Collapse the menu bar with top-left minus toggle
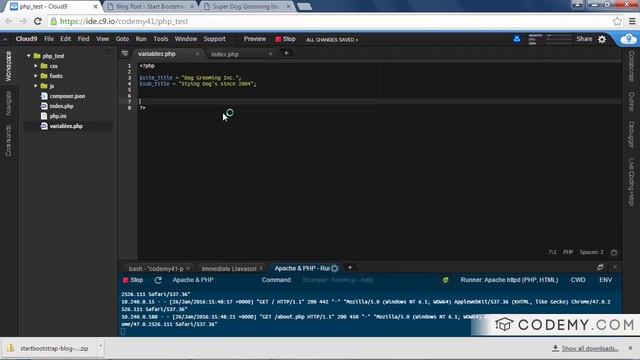 (x=5, y=40)
